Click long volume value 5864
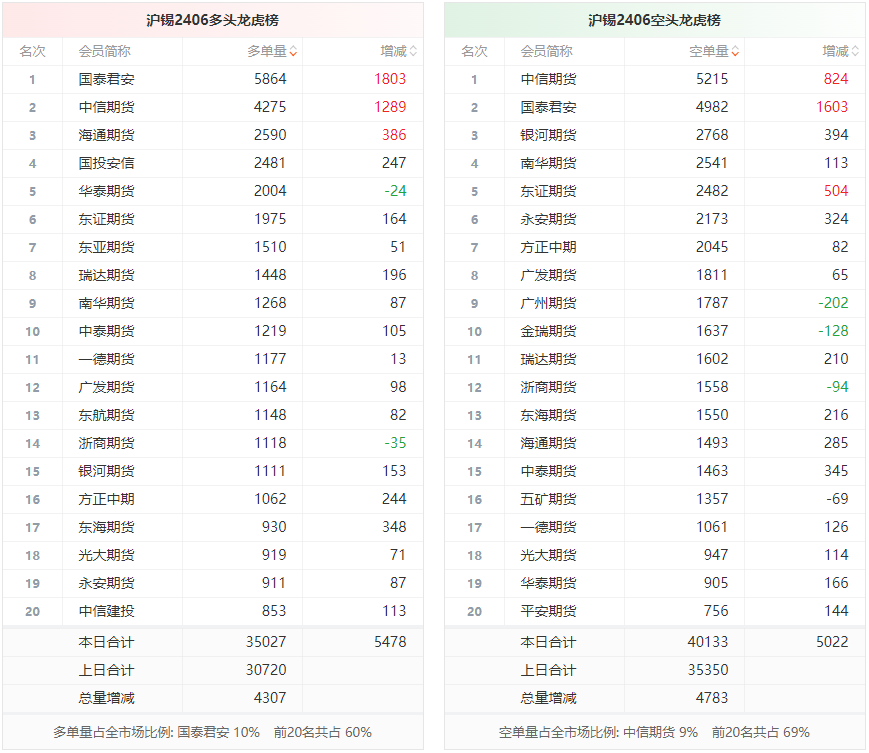This screenshot has width=869, height=753. [270, 79]
